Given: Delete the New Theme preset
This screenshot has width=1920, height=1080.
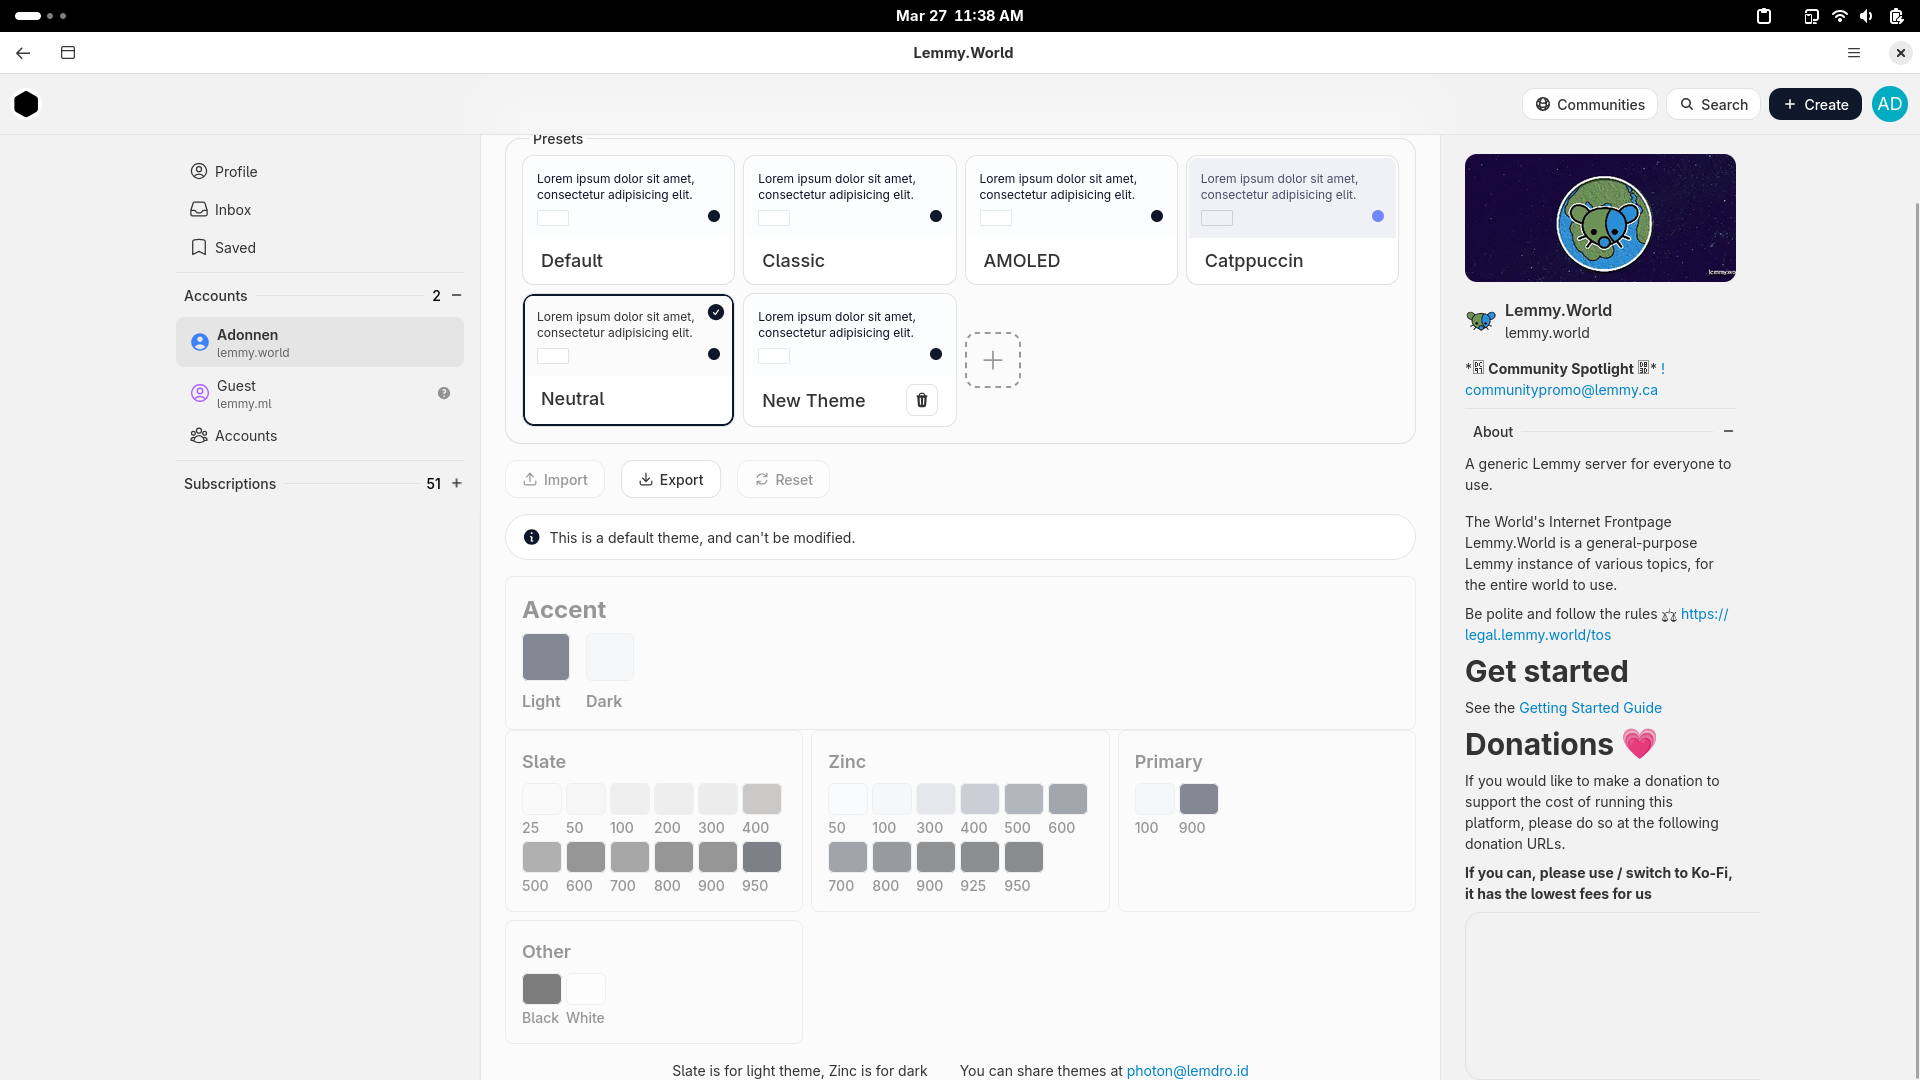Looking at the screenshot, I should tap(922, 400).
